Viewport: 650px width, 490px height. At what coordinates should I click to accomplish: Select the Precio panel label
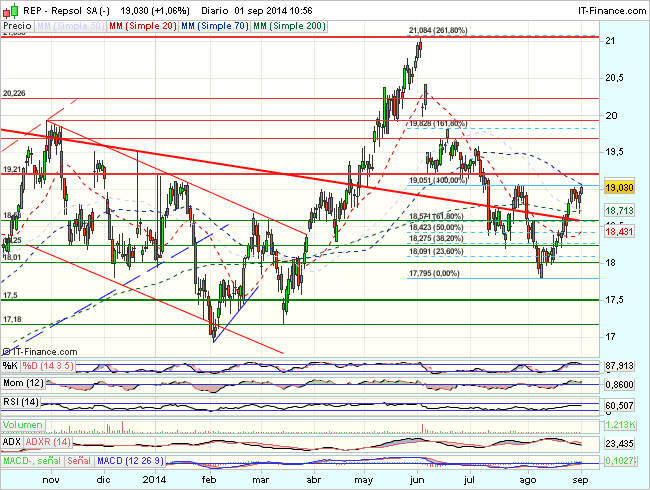pos(15,24)
